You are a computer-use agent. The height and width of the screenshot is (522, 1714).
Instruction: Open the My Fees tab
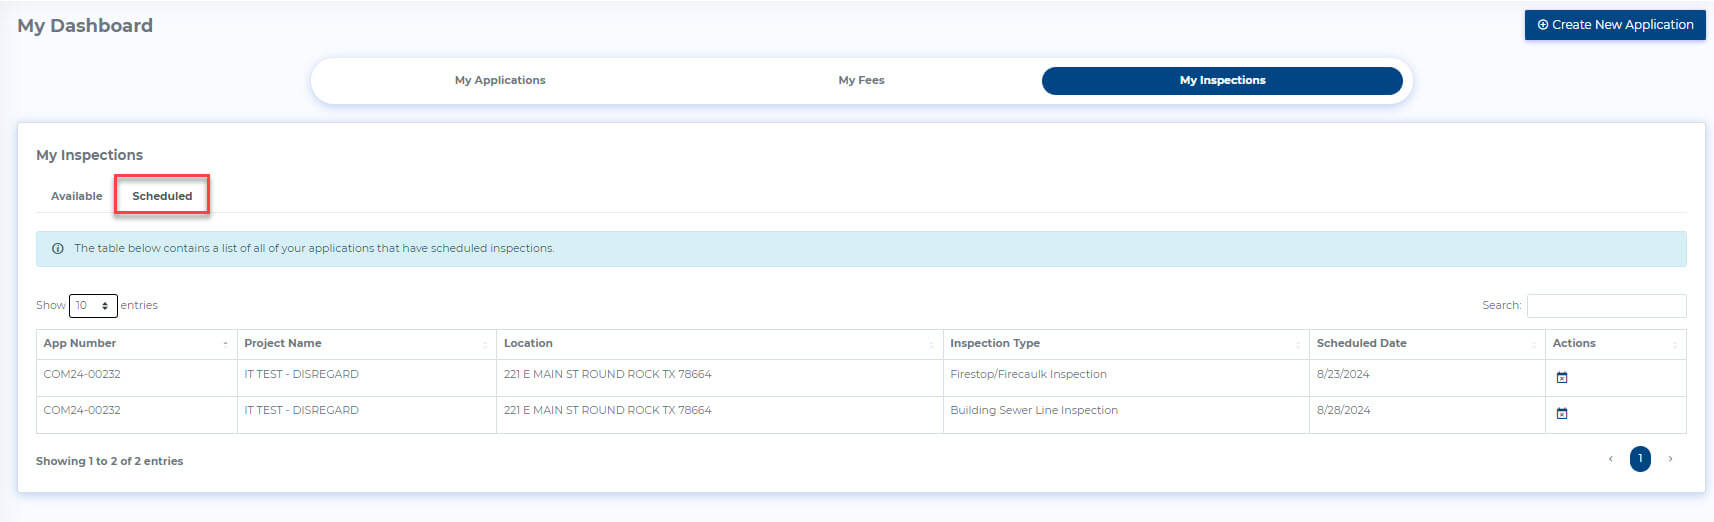point(861,80)
